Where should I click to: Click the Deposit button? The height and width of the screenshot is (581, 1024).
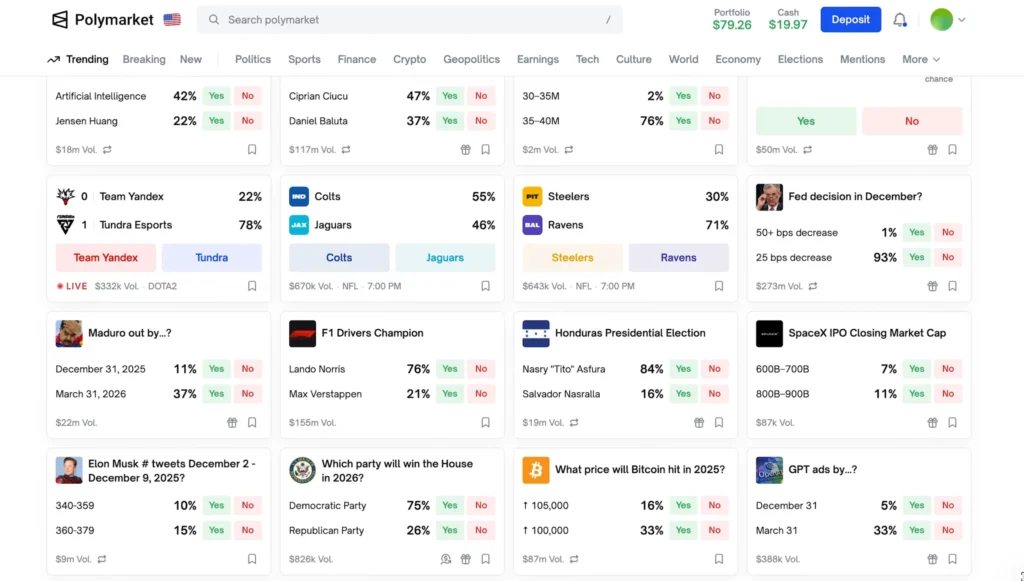coord(850,20)
